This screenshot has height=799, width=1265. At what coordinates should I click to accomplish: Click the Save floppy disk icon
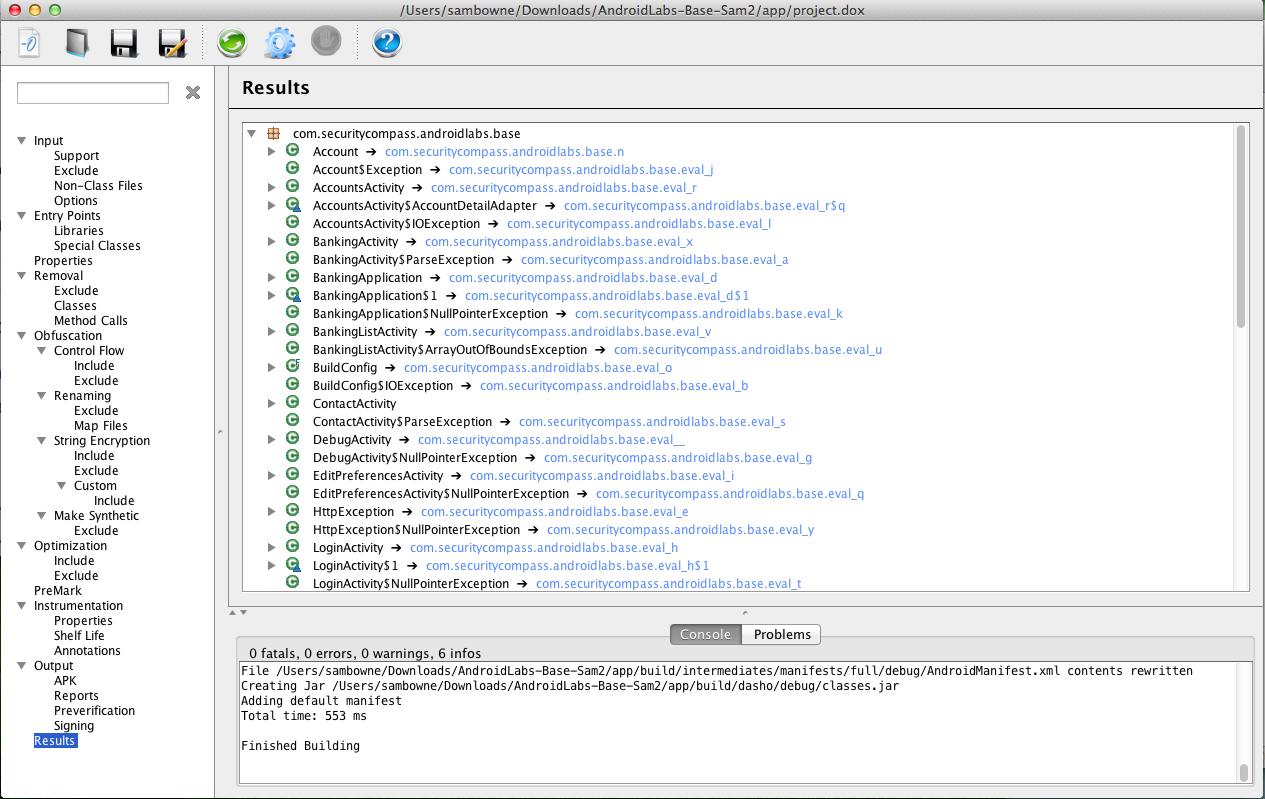click(x=124, y=43)
